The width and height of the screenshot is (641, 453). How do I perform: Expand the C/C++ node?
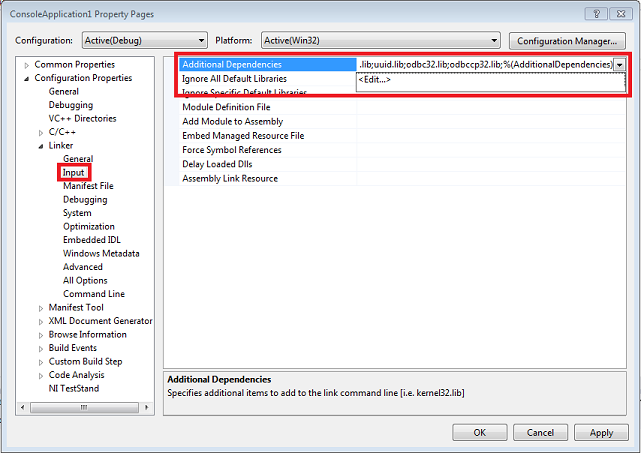pos(41,132)
